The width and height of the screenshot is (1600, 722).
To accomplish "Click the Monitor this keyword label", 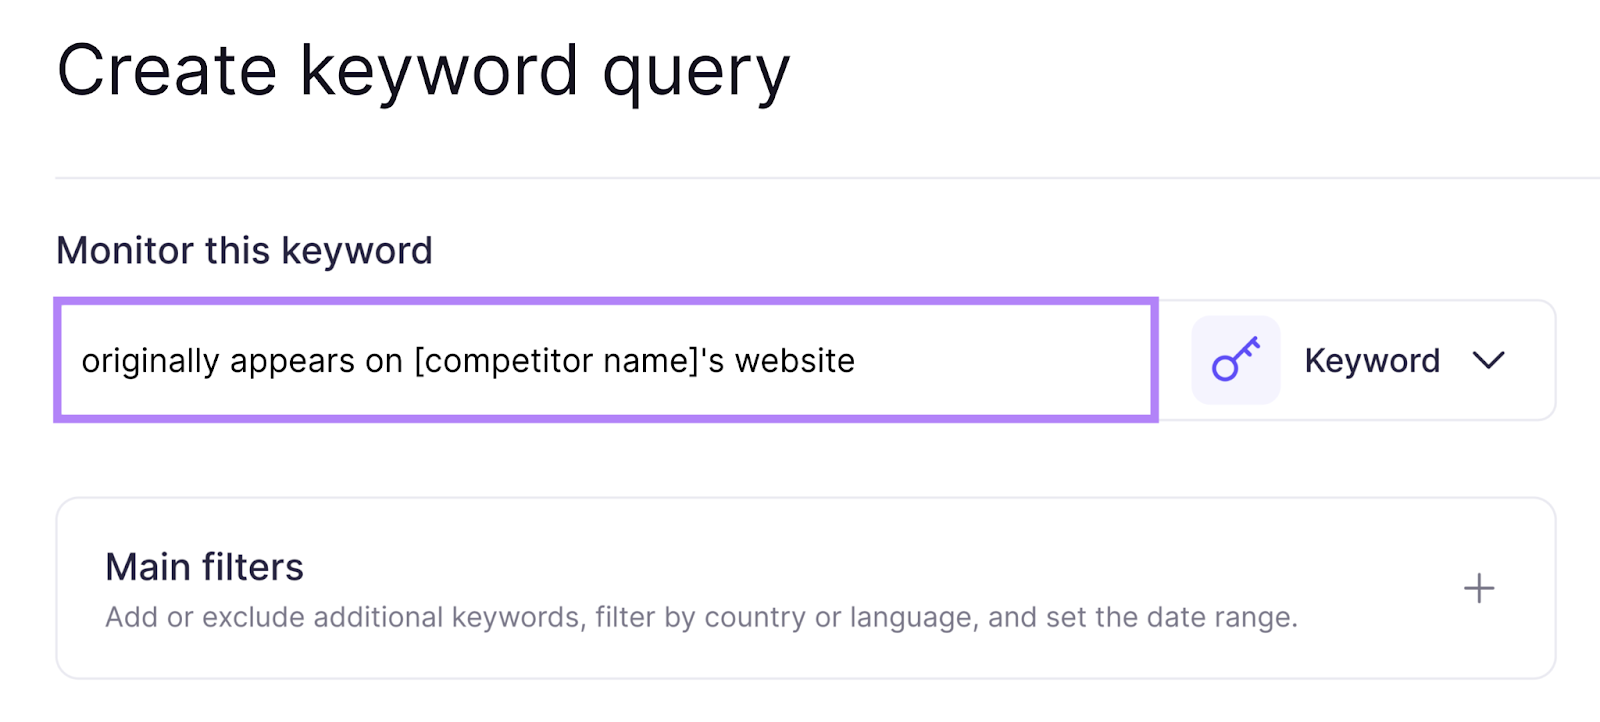I will pos(244,250).
